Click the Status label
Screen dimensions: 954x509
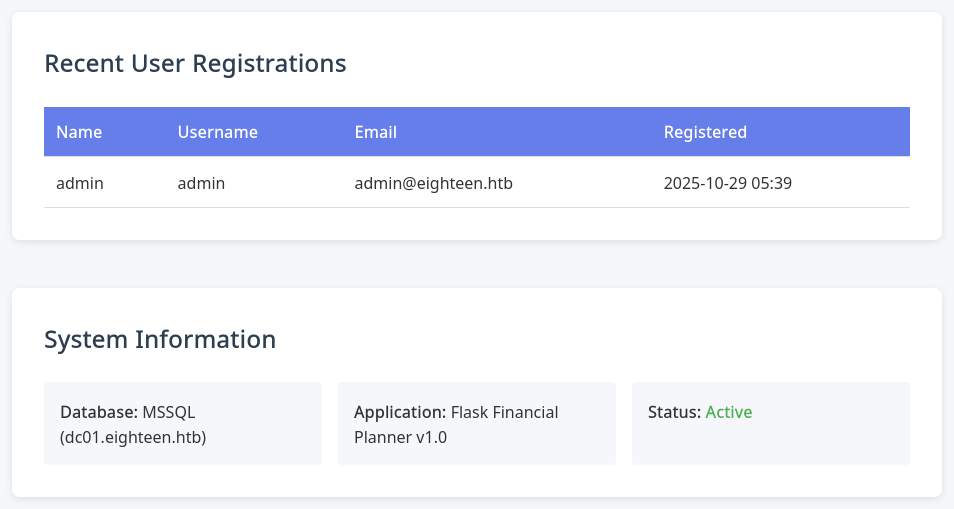[x=675, y=412]
